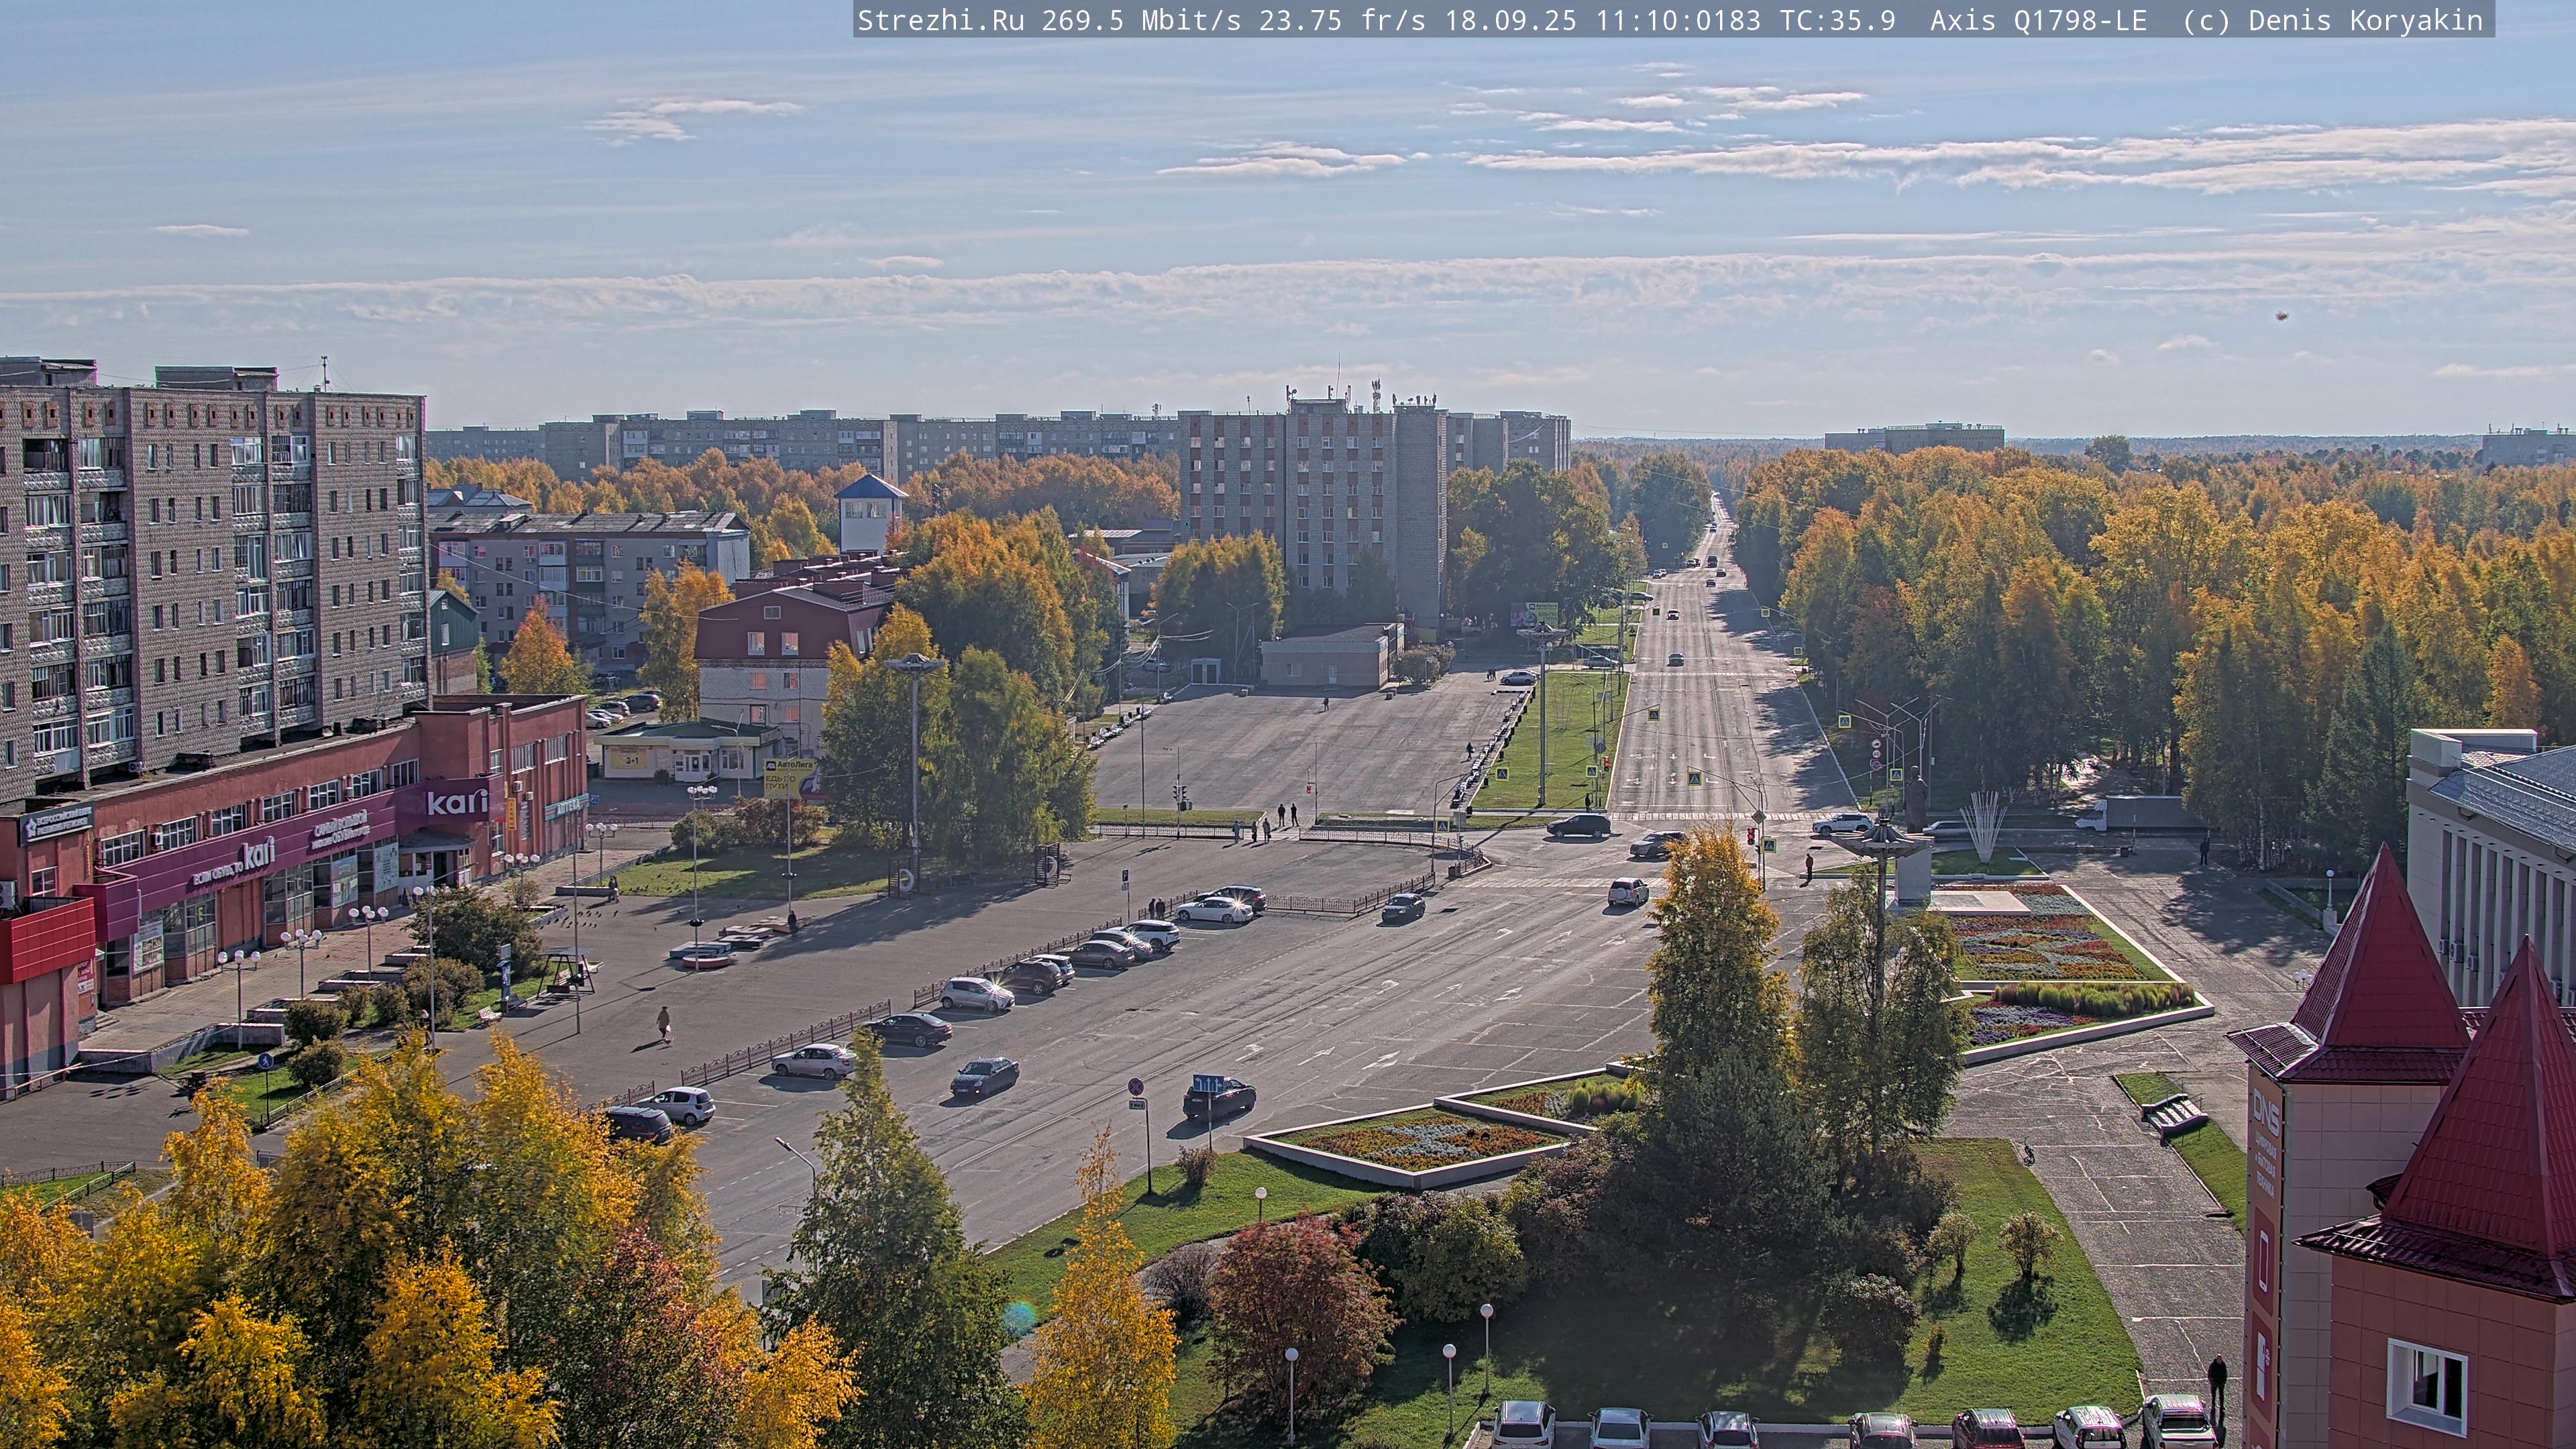Screen dimensions: 2576x1449
Task: Click the (c) Denis Koryakin credit
Action: click(2333, 21)
